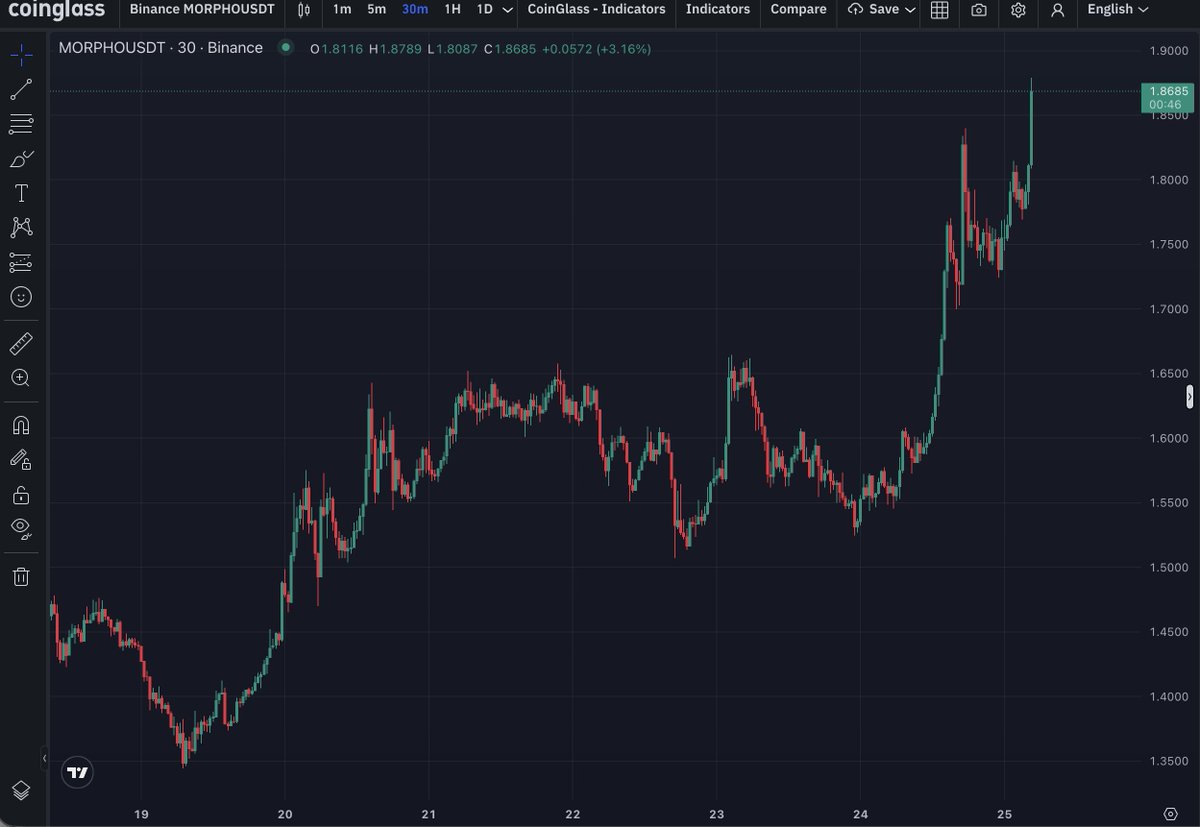Expand the Save options dropdown
1200x827 pixels.
coord(881,11)
